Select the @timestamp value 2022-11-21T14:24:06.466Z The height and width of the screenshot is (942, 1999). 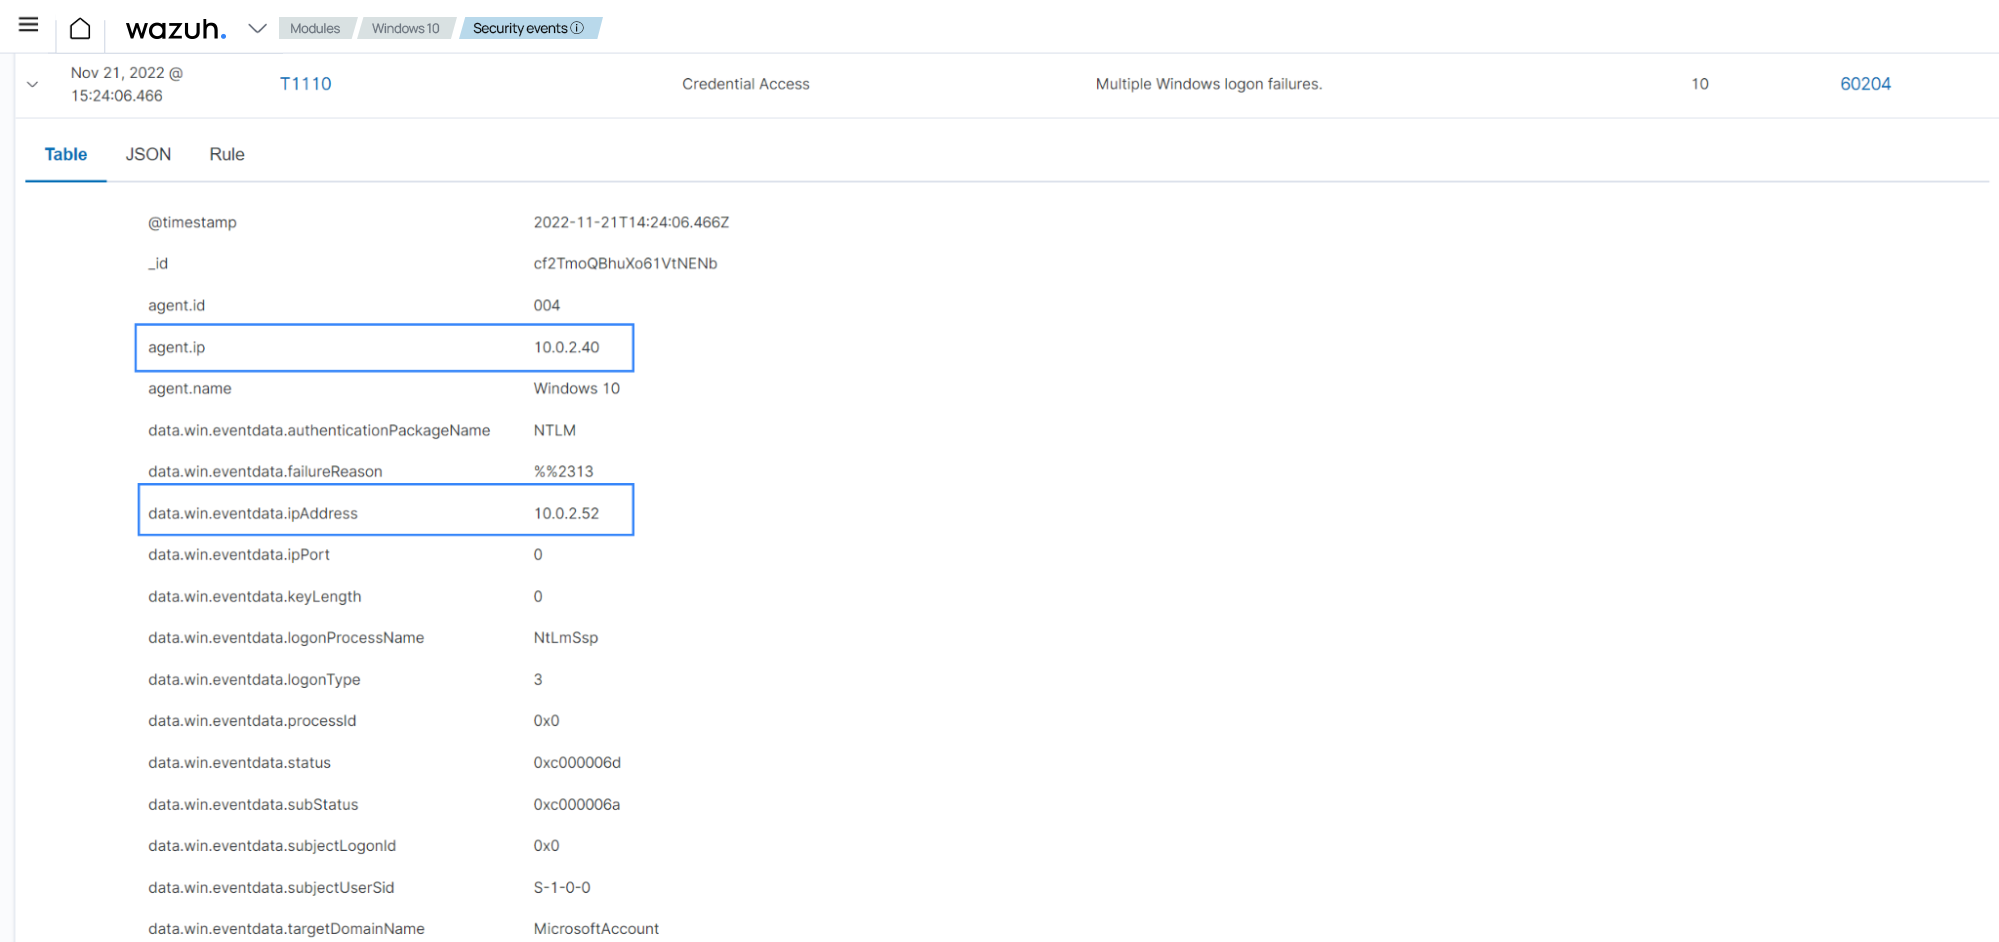631,222
